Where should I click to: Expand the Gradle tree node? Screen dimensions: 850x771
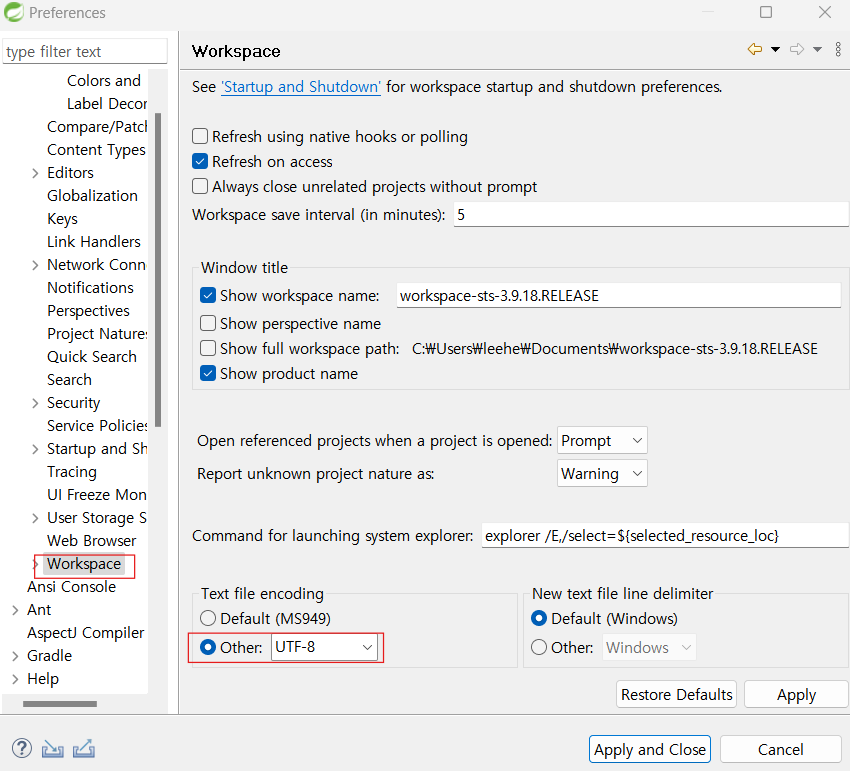15,656
